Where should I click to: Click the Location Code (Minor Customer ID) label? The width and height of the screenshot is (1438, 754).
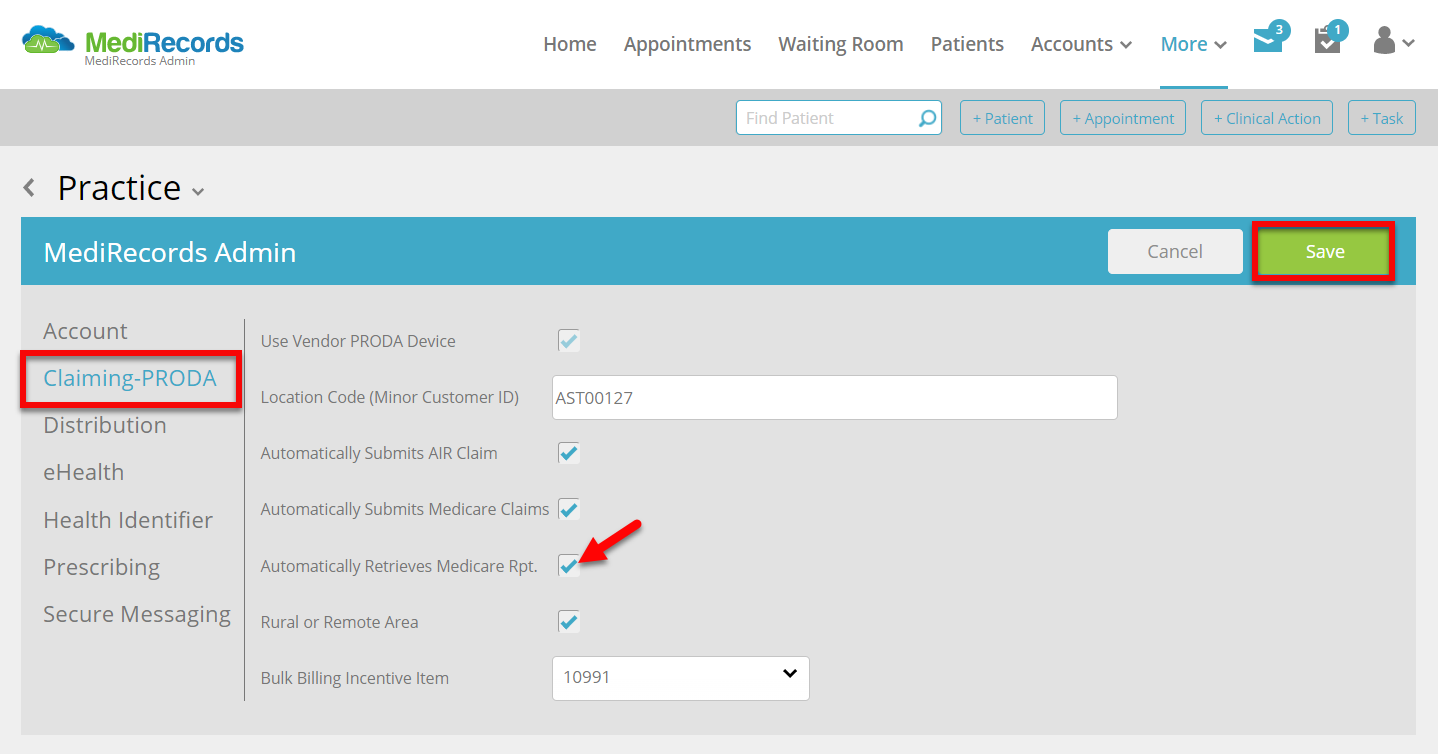coord(390,397)
